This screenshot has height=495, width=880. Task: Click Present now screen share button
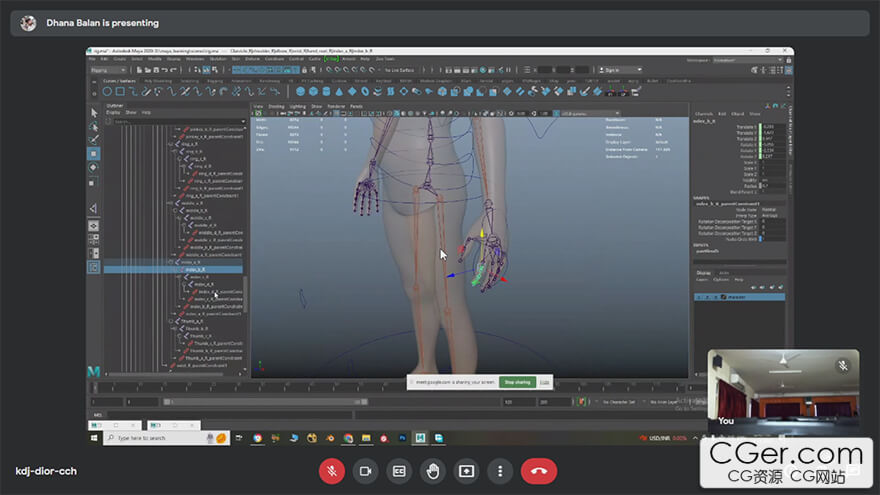[x=466, y=471]
